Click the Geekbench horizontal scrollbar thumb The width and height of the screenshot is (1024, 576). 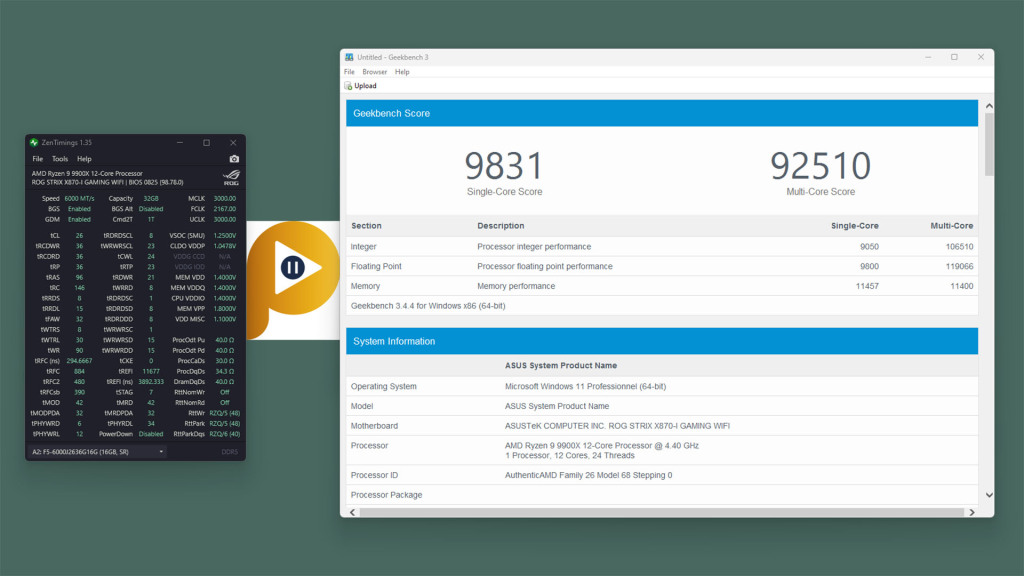(662, 513)
